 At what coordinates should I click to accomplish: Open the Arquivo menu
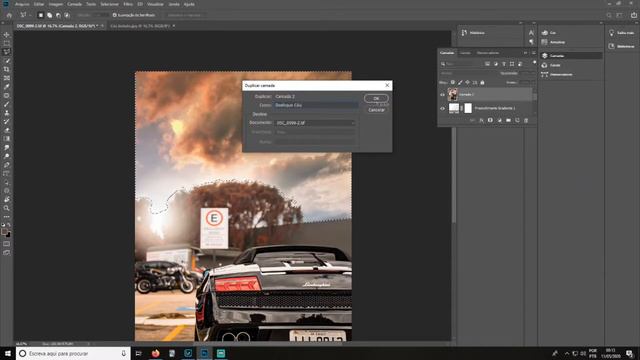pos(22,4)
